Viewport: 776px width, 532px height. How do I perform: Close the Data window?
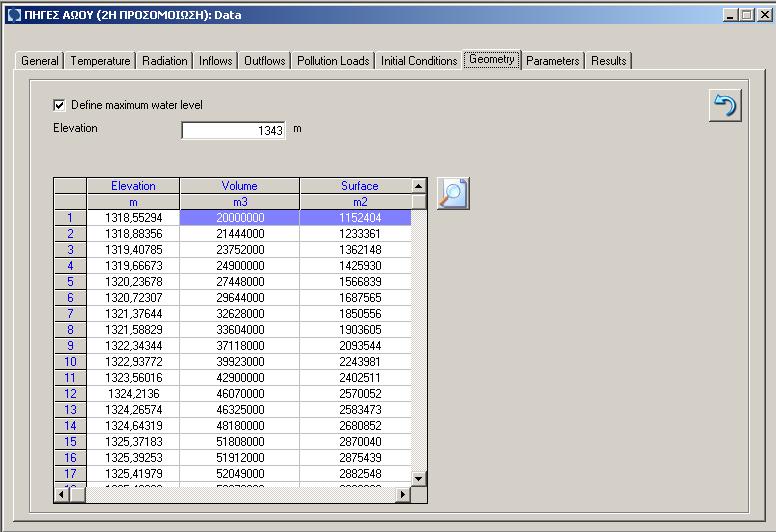click(x=765, y=15)
